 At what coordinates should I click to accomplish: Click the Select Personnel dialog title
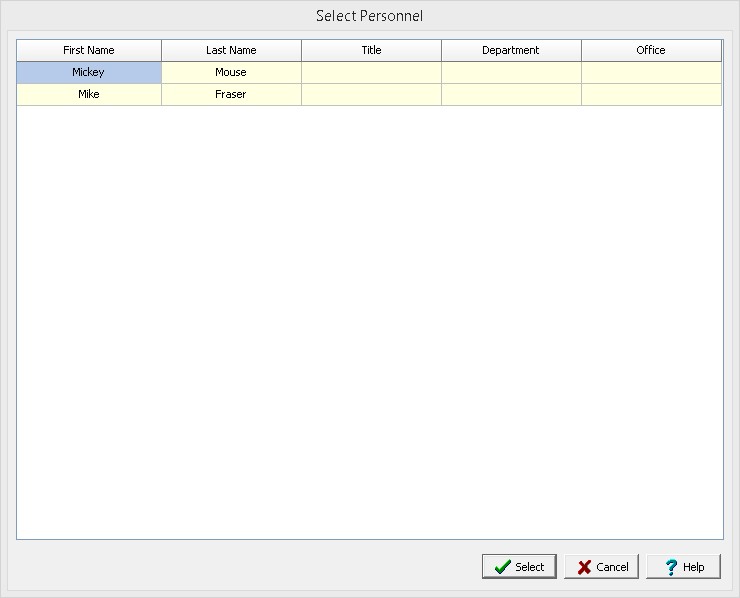(369, 16)
